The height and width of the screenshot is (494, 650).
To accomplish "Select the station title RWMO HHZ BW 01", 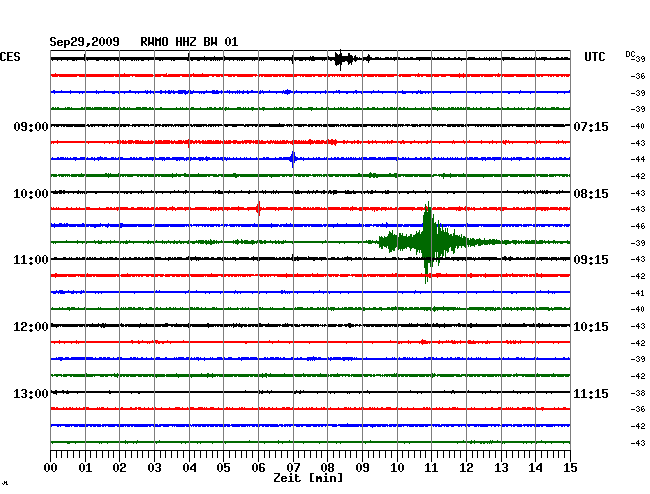I will coord(189,42).
